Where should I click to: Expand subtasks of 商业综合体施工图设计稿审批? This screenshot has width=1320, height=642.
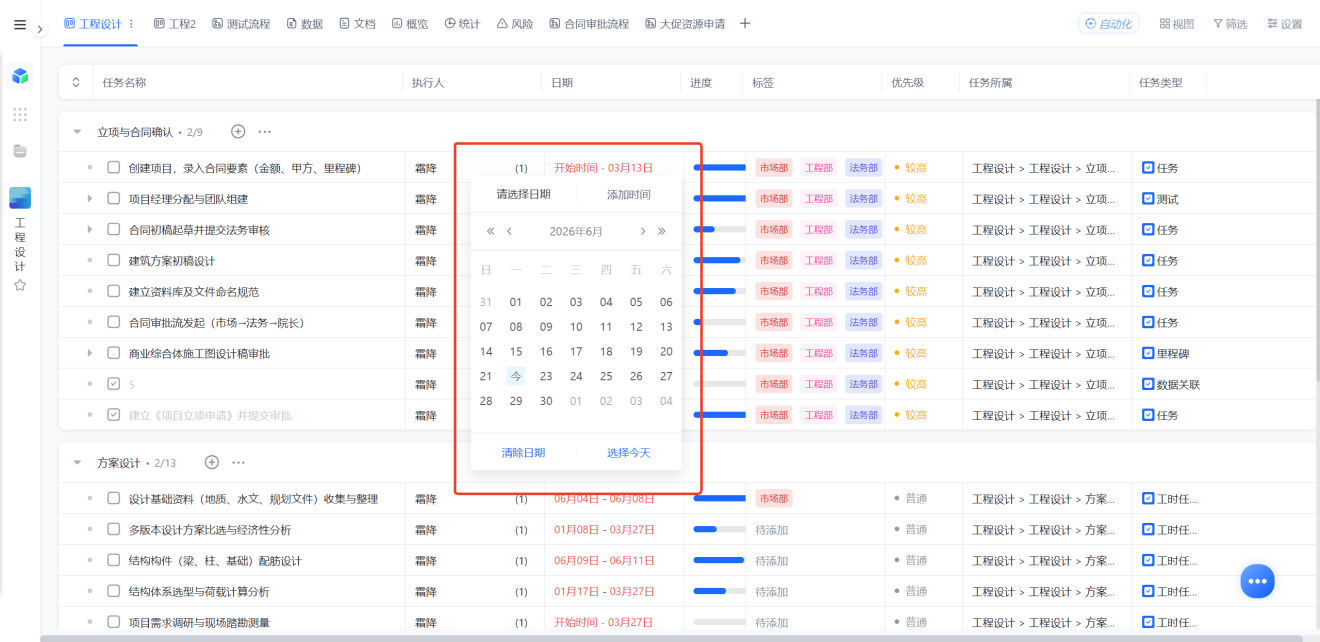[90, 354]
